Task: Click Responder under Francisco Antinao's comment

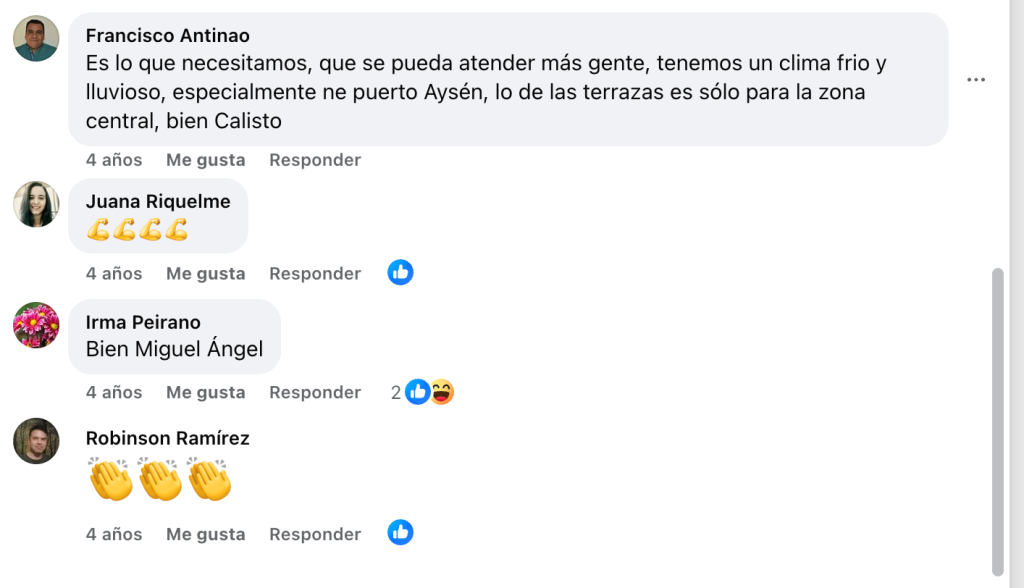Action: (x=315, y=160)
